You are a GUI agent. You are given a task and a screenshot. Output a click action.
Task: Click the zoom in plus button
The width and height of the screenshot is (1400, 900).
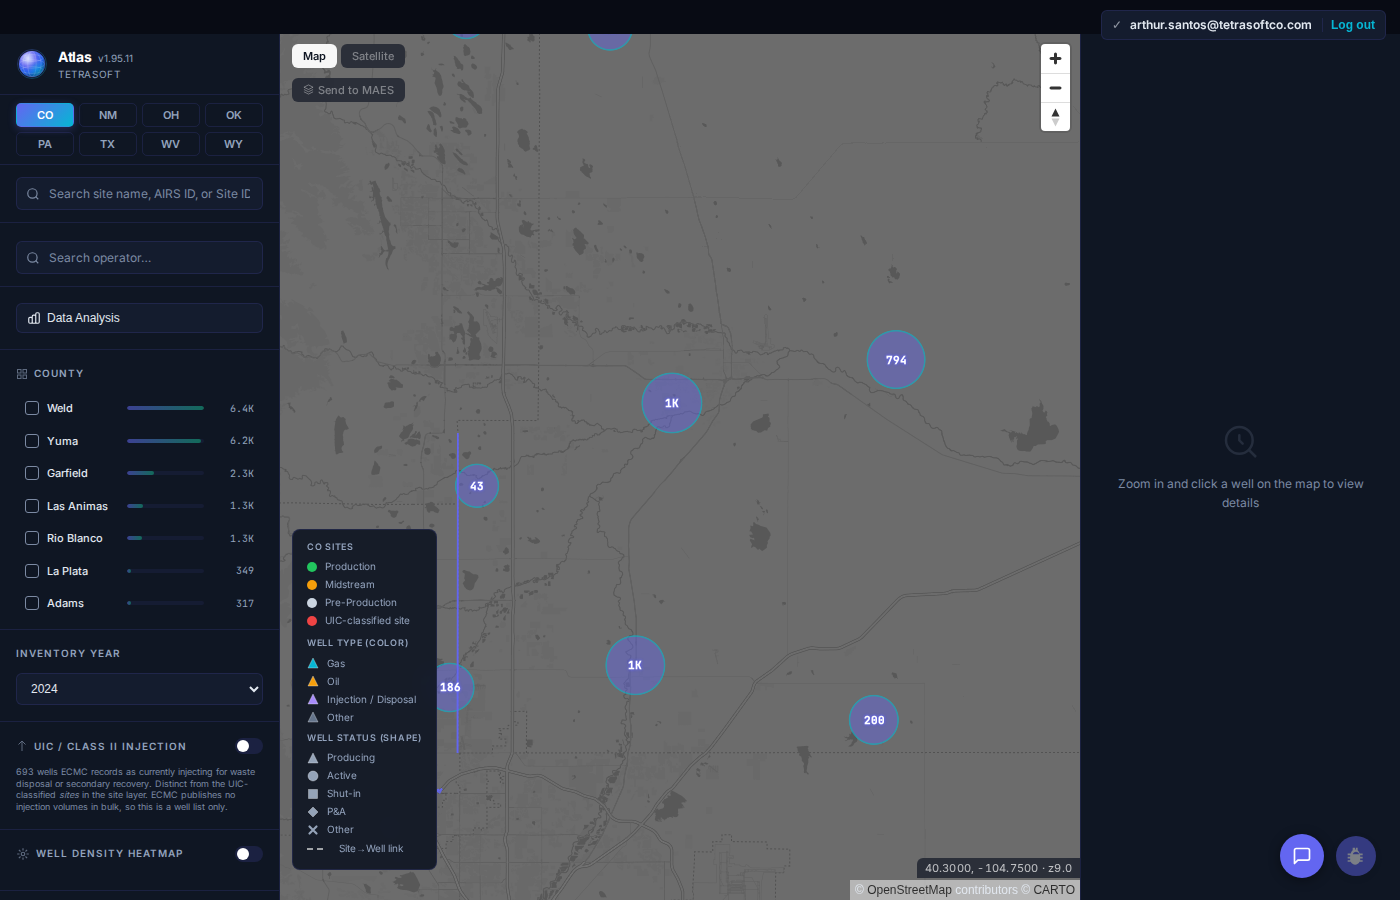click(x=1055, y=59)
